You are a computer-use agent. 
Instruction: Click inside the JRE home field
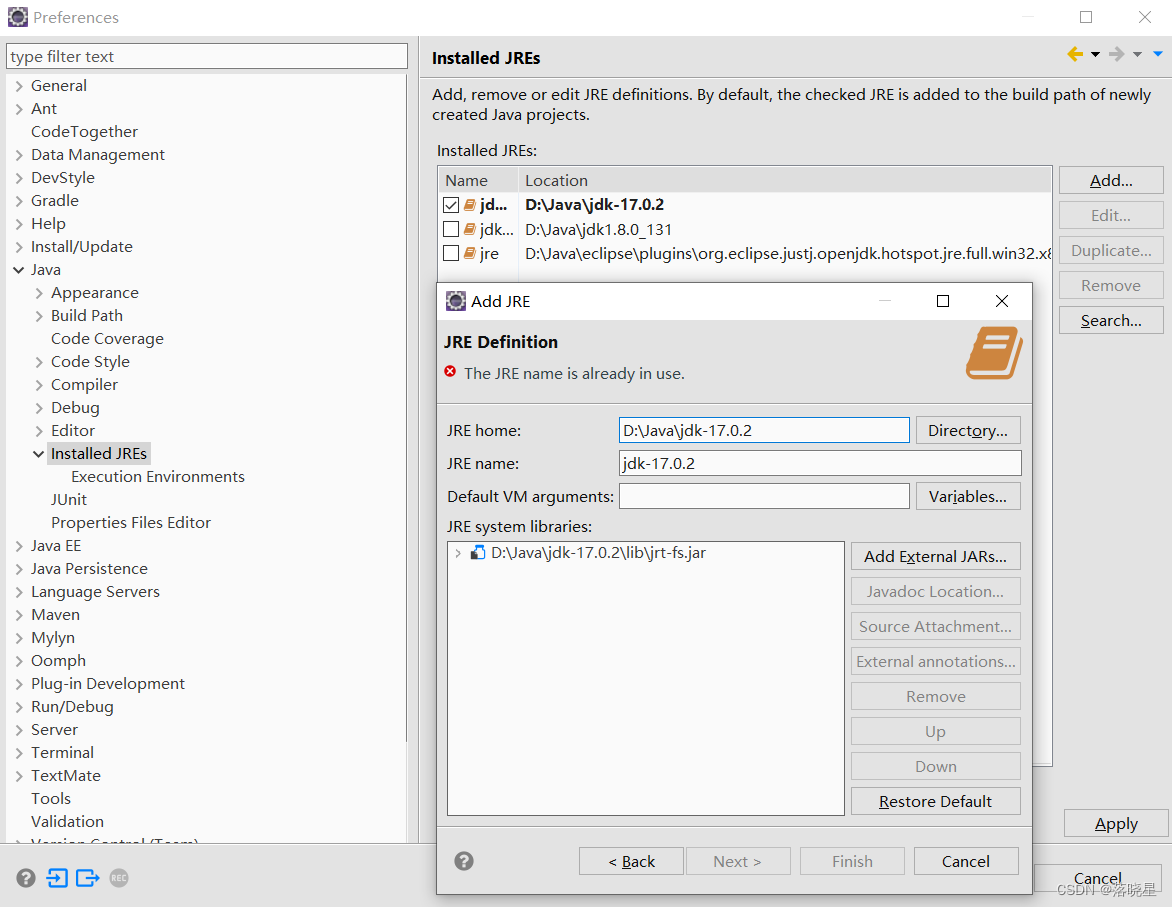pos(764,431)
